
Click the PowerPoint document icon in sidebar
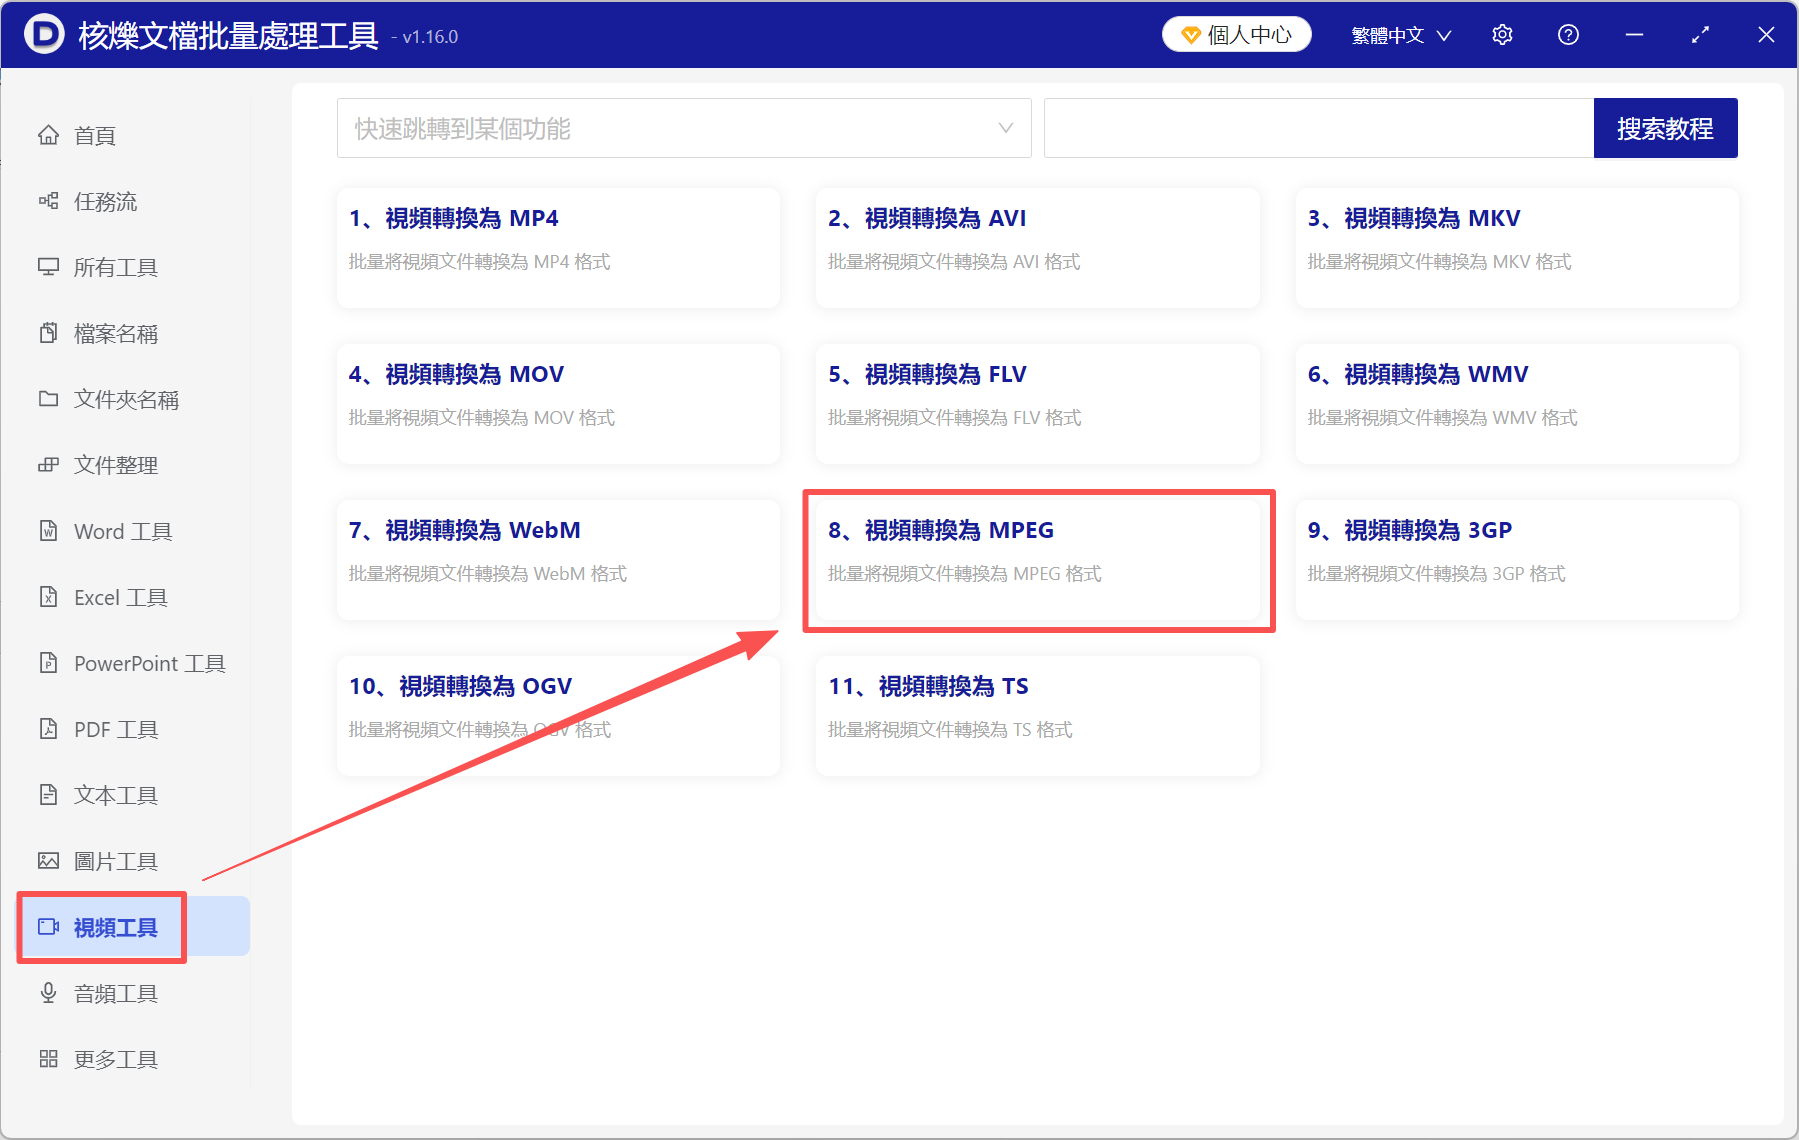(48, 663)
